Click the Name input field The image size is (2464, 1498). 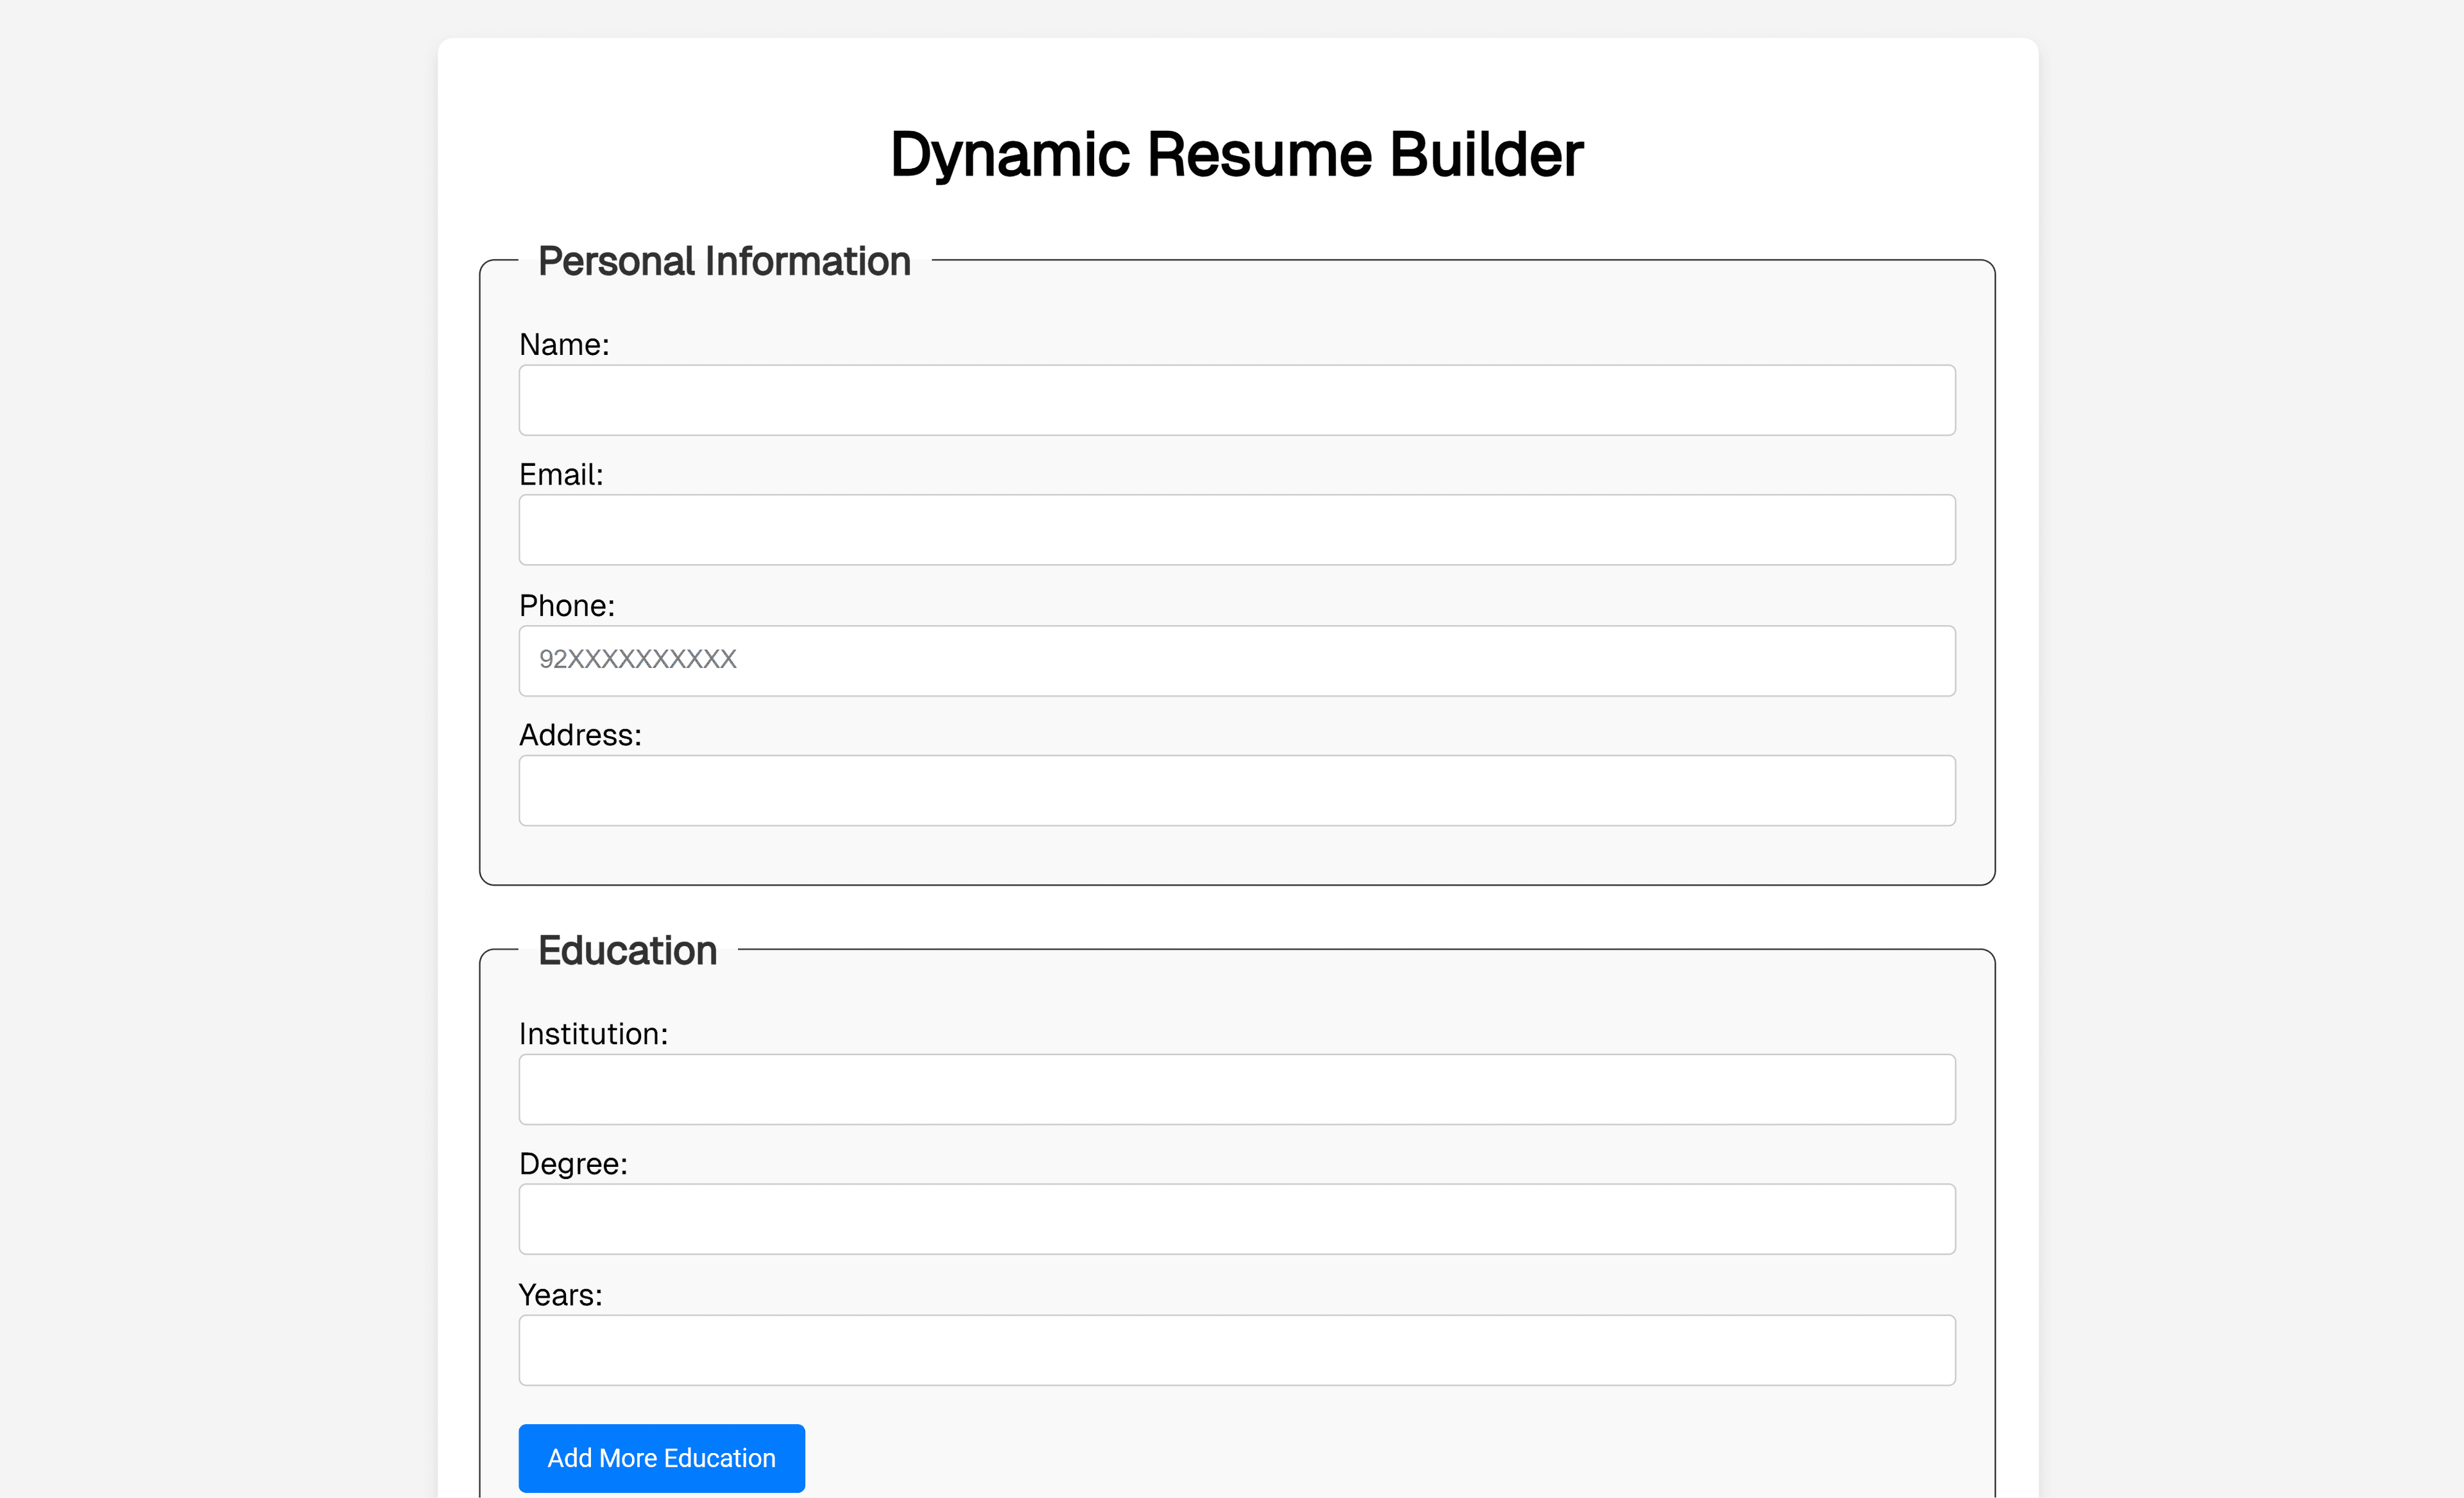point(1236,399)
